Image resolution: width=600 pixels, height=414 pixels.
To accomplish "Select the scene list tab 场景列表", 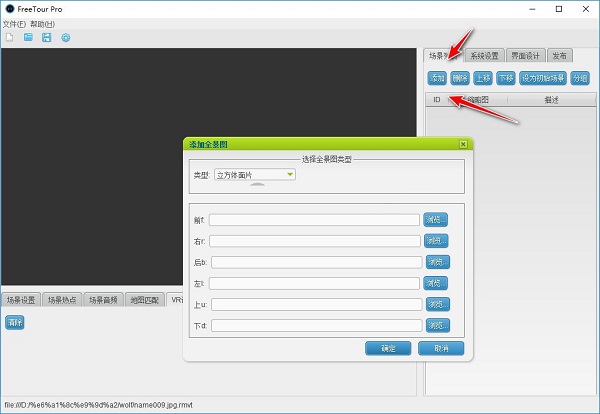I will 443,56.
